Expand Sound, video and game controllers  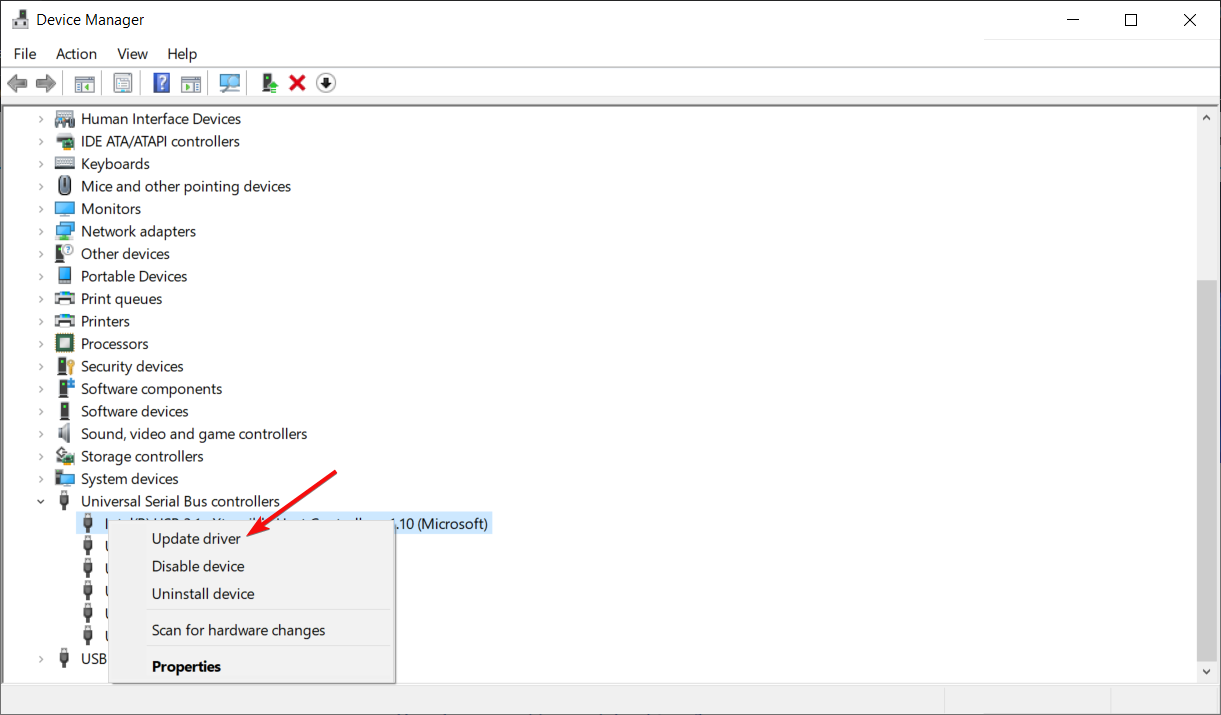tap(41, 434)
